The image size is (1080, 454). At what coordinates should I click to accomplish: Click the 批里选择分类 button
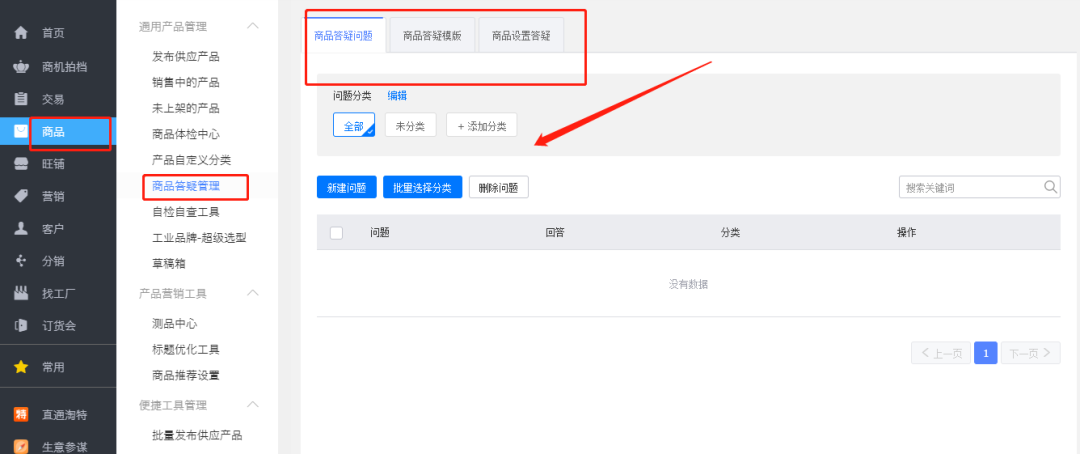tap(422, 187)
